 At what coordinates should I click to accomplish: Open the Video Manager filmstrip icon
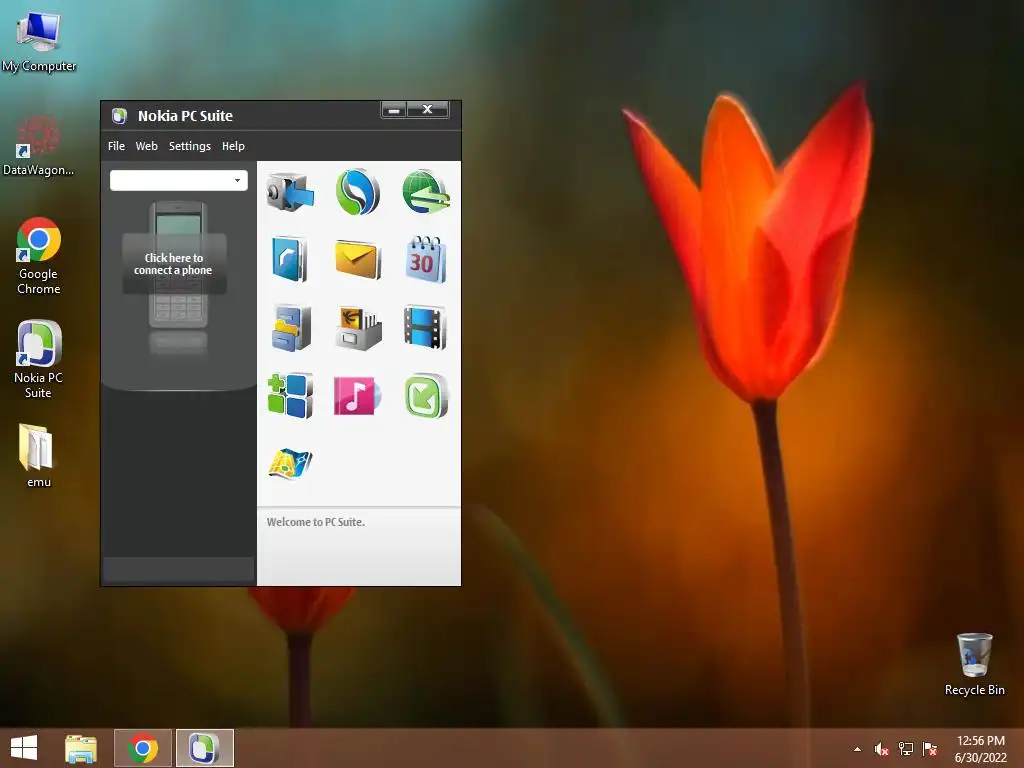click(x=425, y=327)
